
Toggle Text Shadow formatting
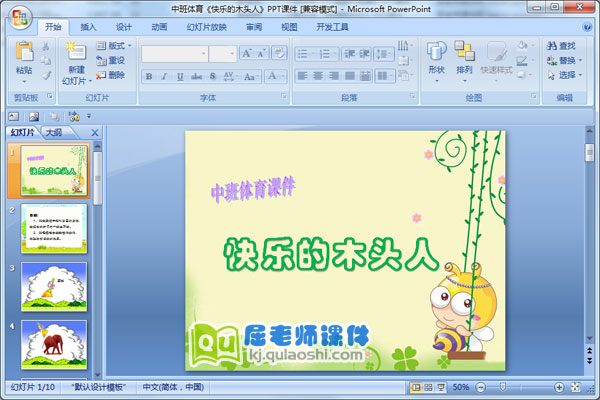[213, 77]
